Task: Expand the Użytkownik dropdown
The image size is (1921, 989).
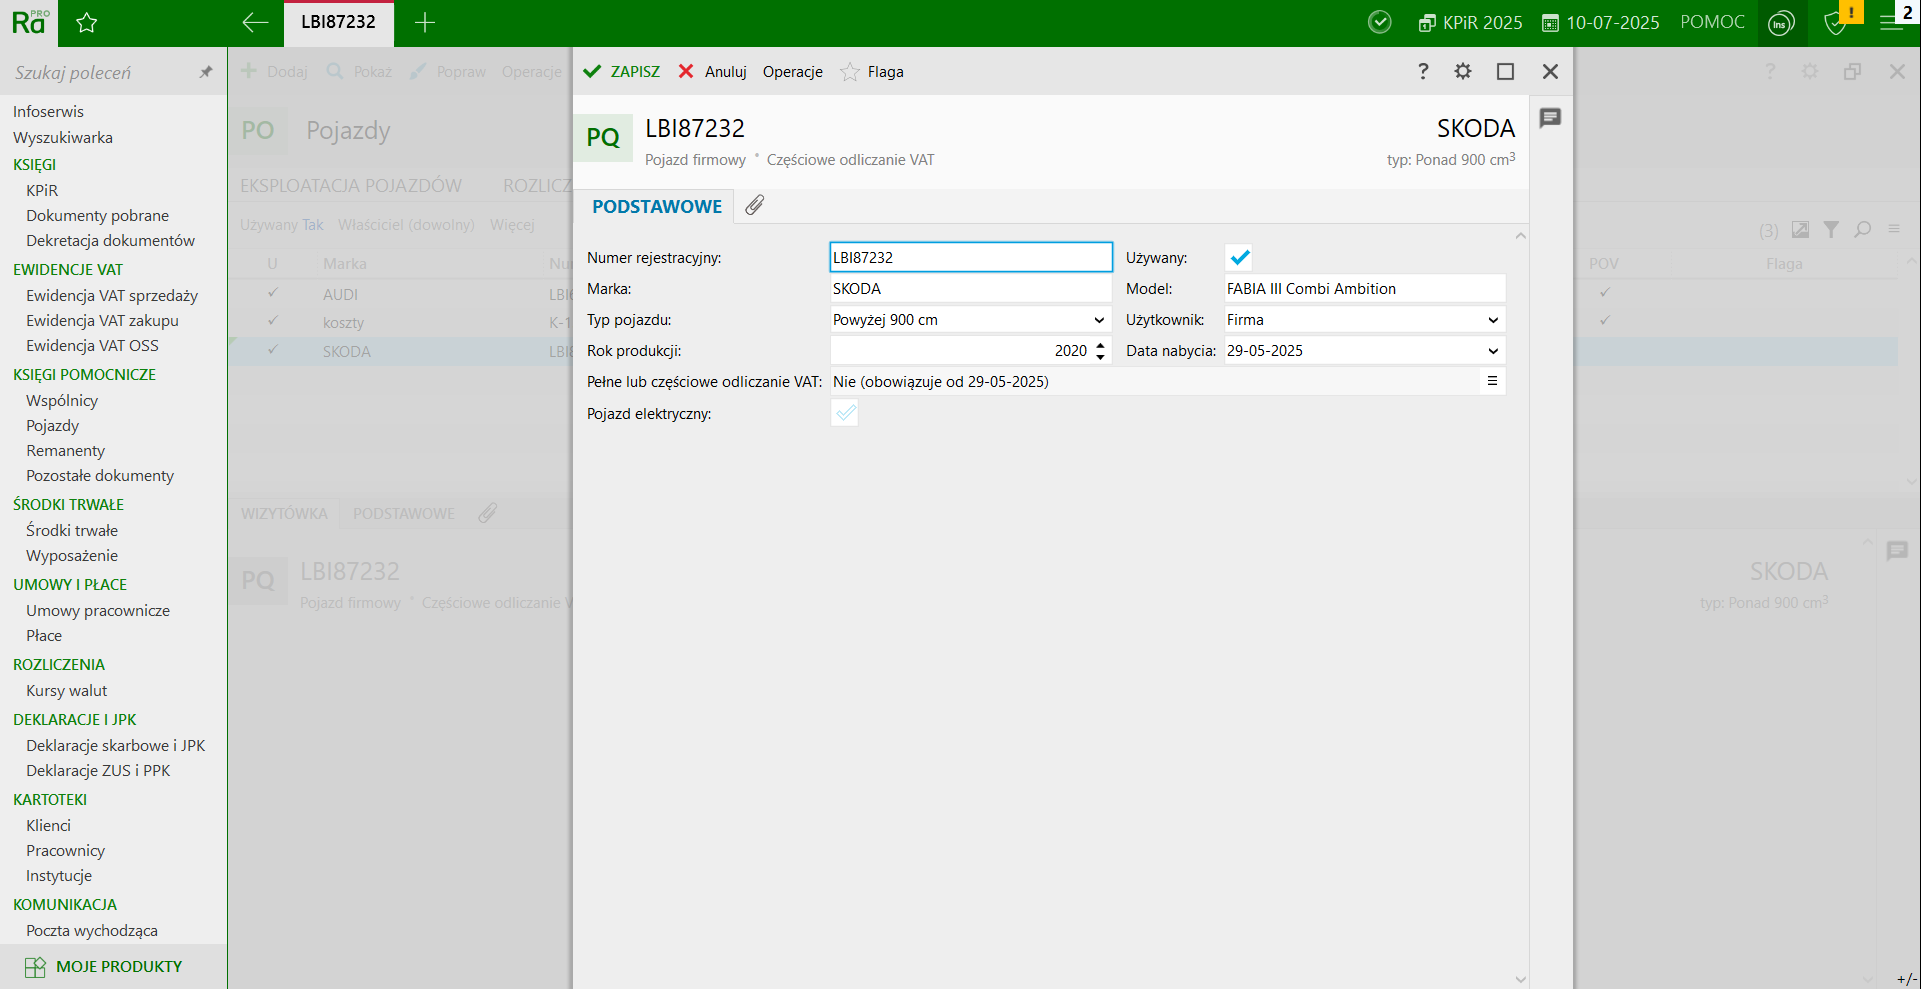Action: (x=1493, y=320)
